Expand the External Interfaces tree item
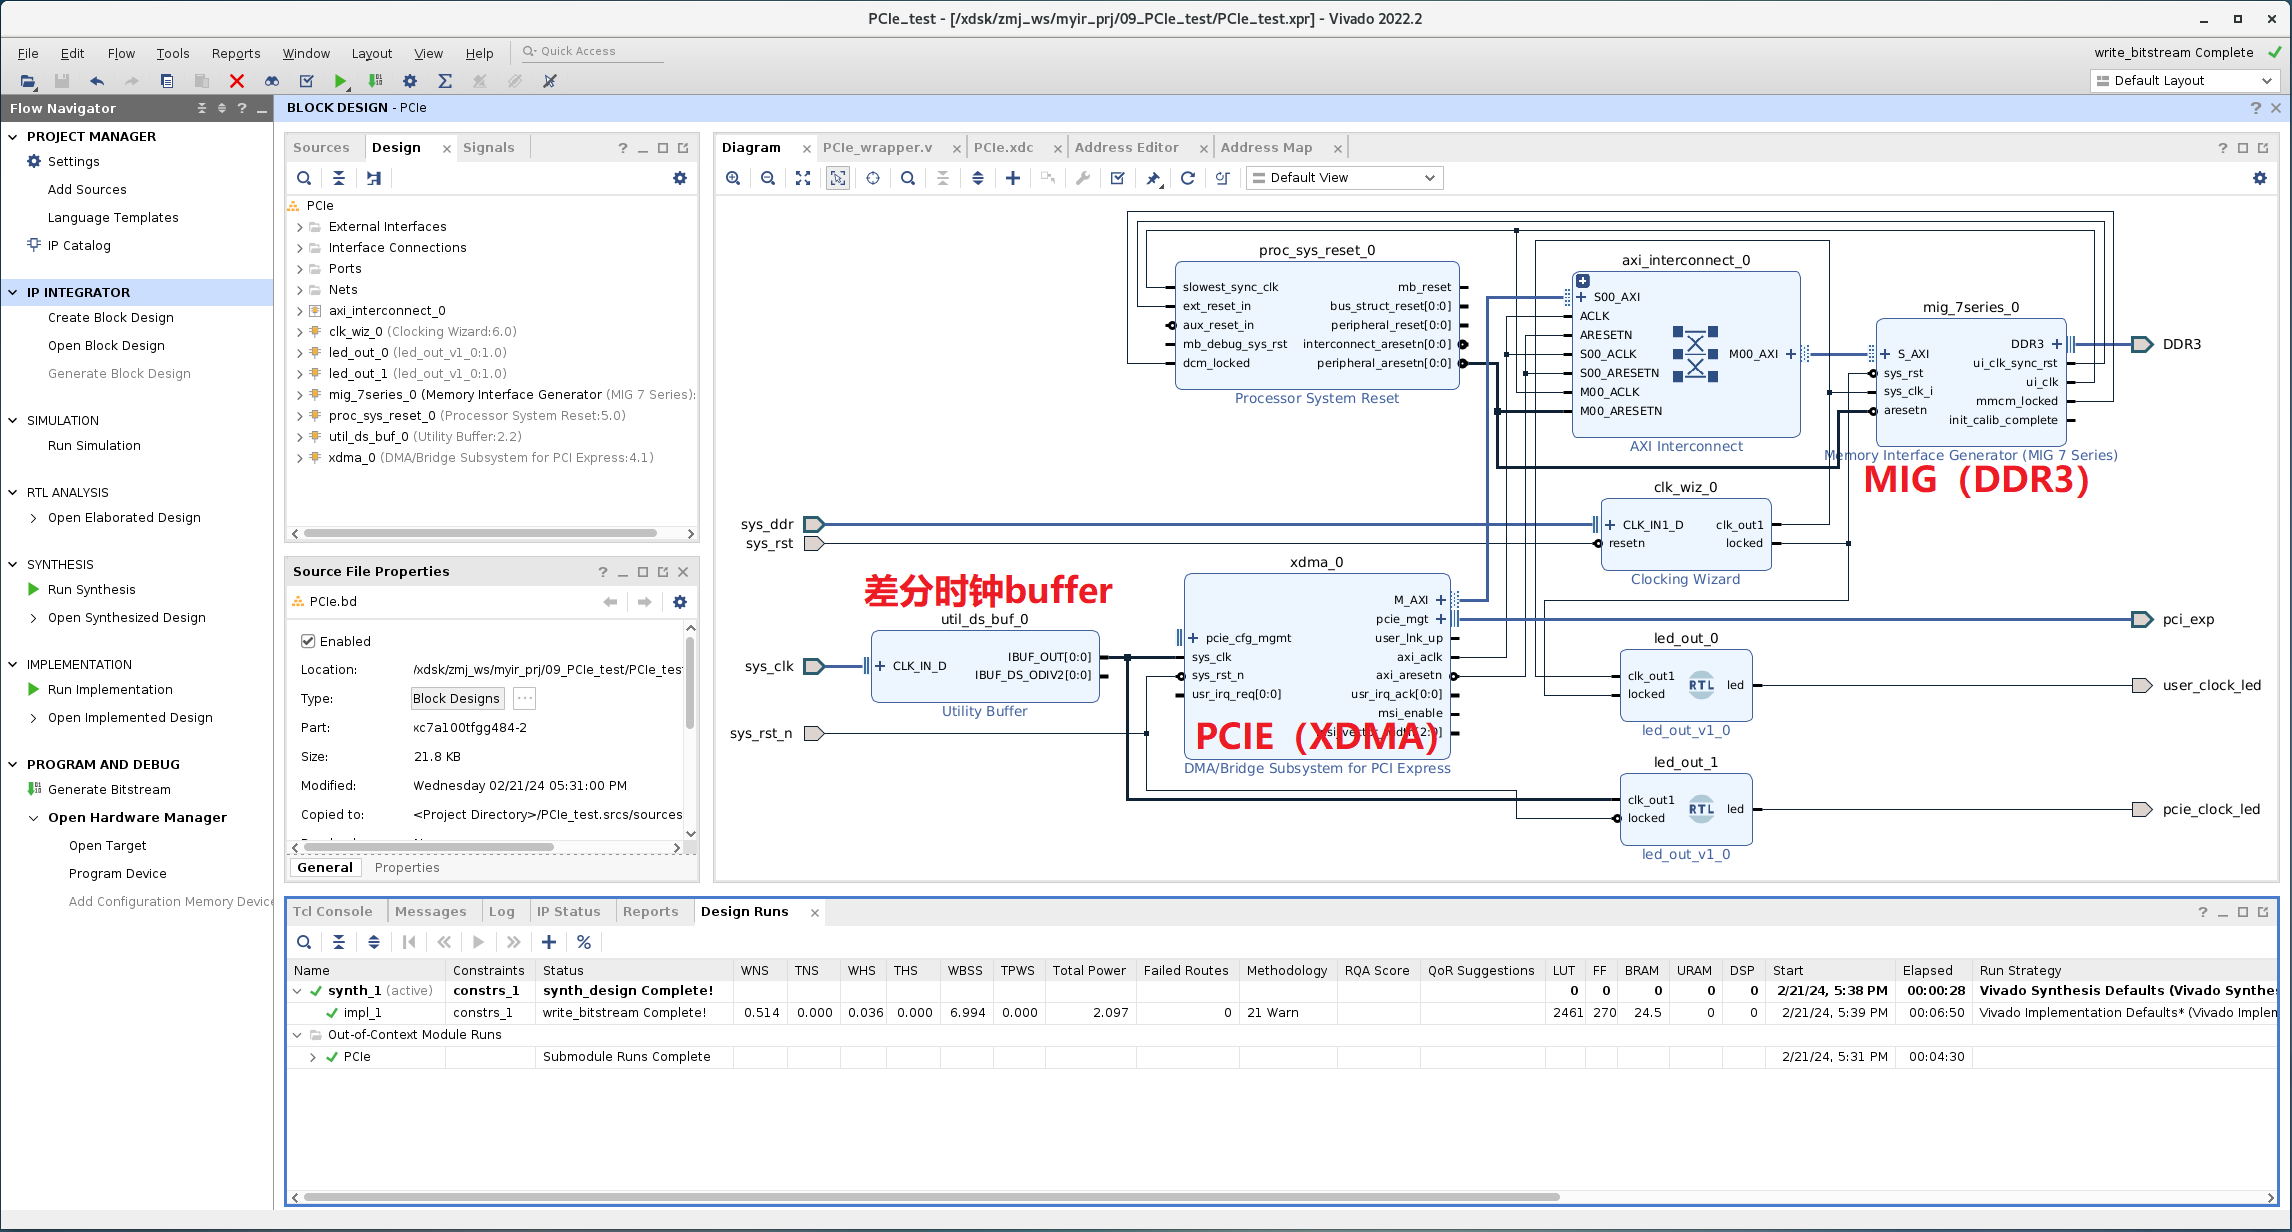Viewport: 2292px width, 1232px height. (300, 226)
